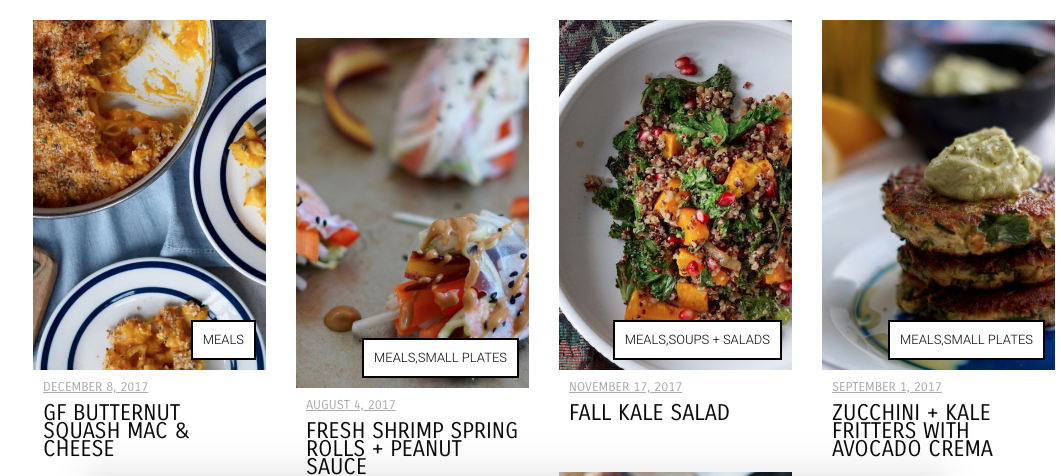Click the November 17, 2017 date link
Viewport: 1061px width, 476px height.
click(x=625, y=387)
